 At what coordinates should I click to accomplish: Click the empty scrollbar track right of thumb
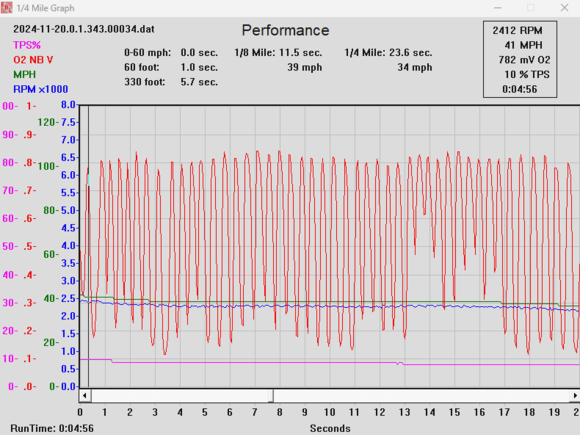[x=422, y=395]
